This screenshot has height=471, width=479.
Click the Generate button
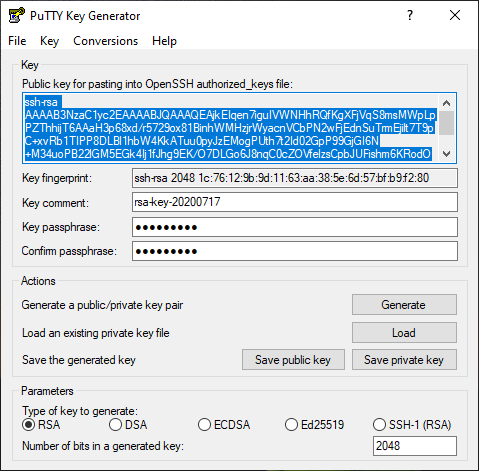pos(404,305)
